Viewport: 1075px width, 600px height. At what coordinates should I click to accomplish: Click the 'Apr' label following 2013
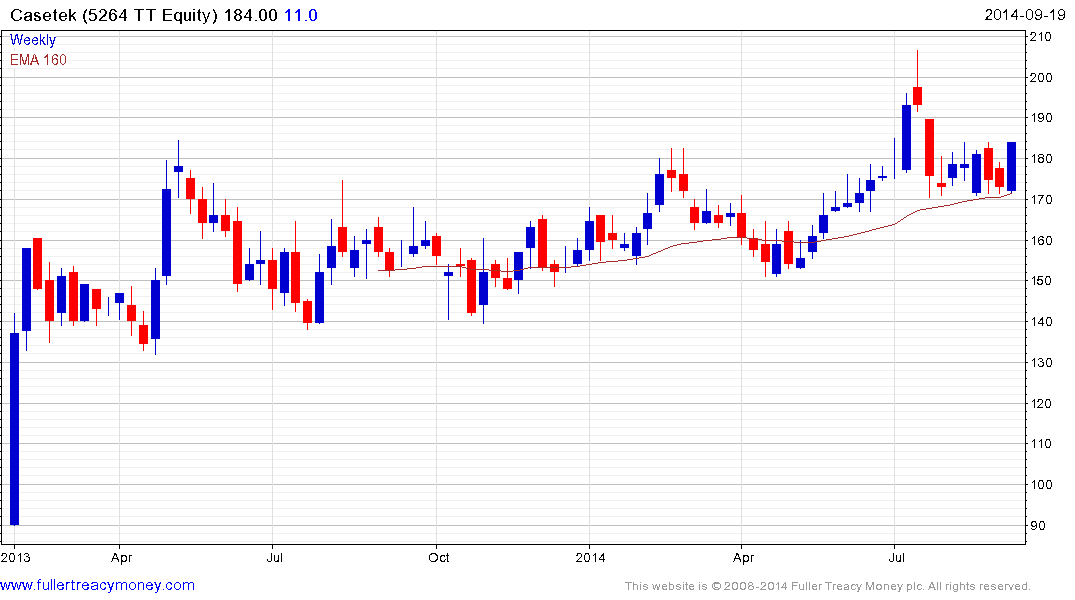(x=121, y=557)
